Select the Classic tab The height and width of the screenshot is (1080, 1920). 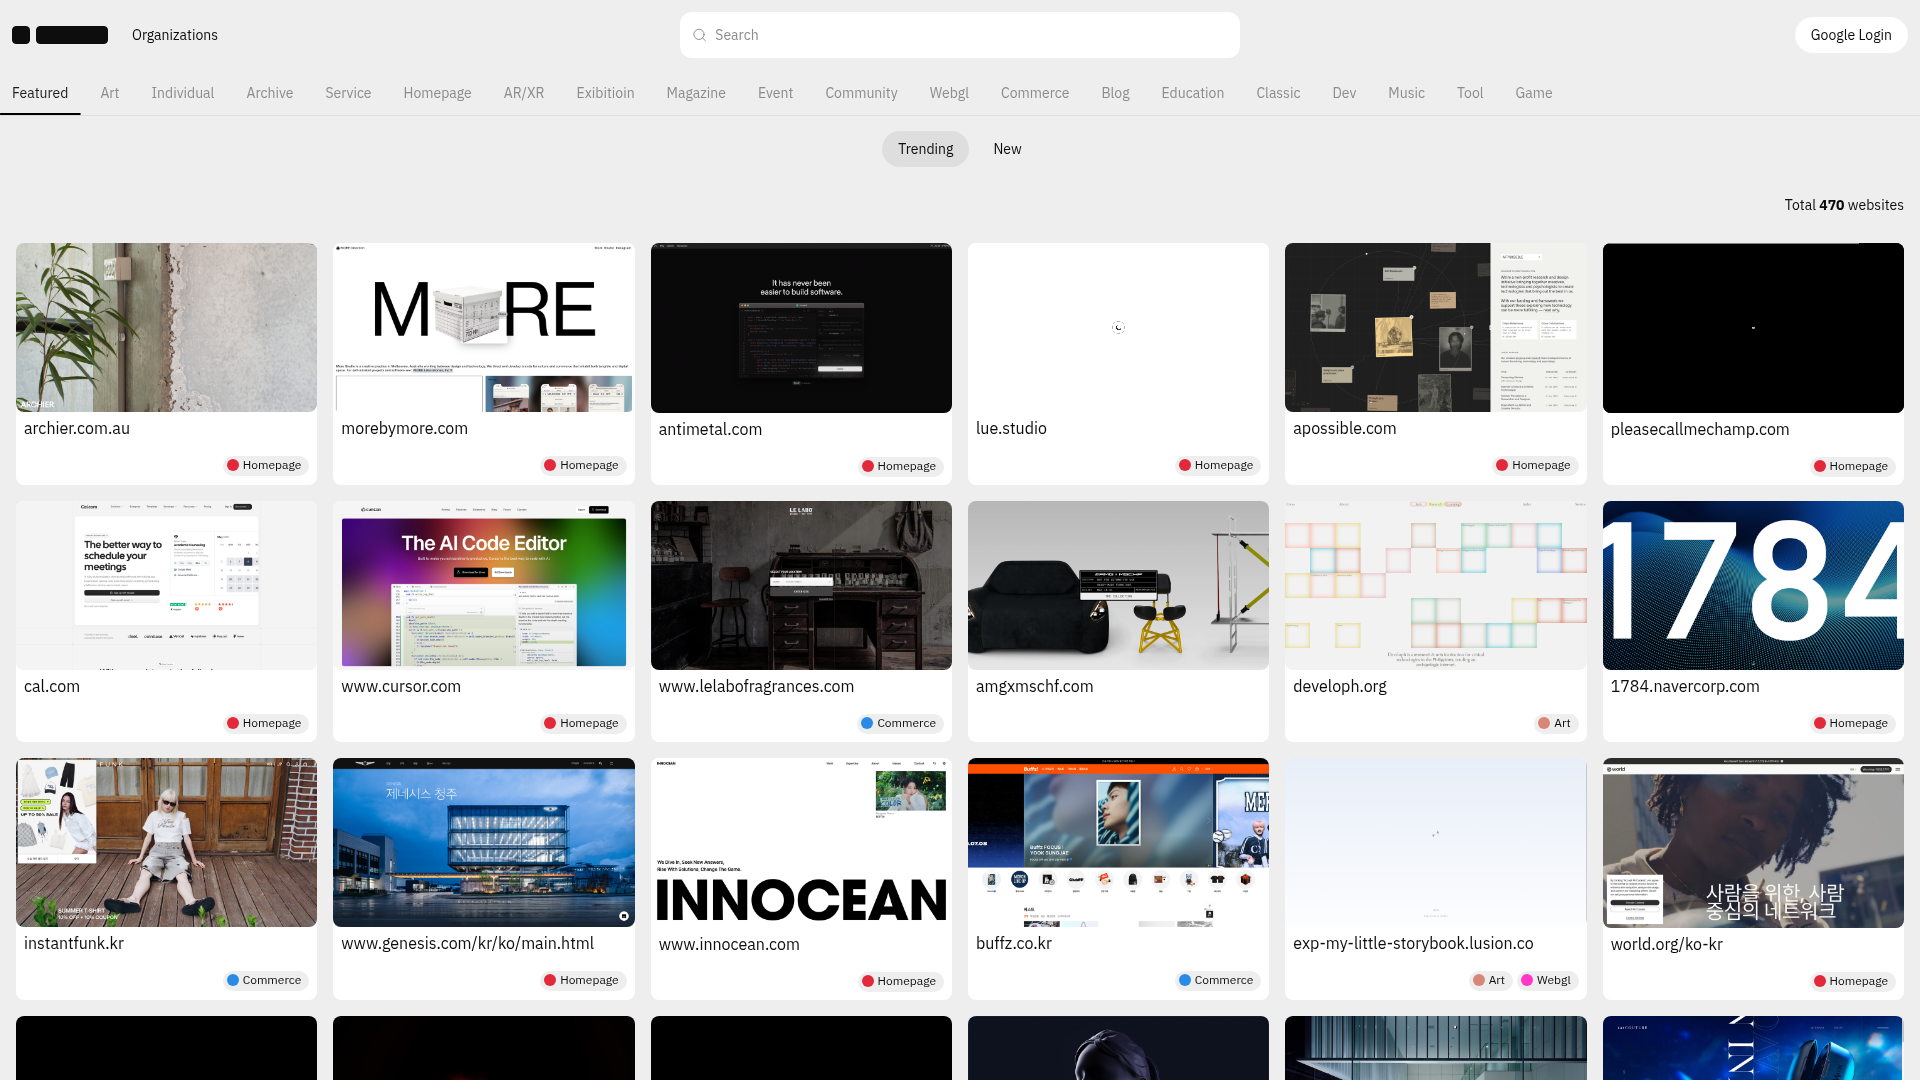pos(1278,93)
